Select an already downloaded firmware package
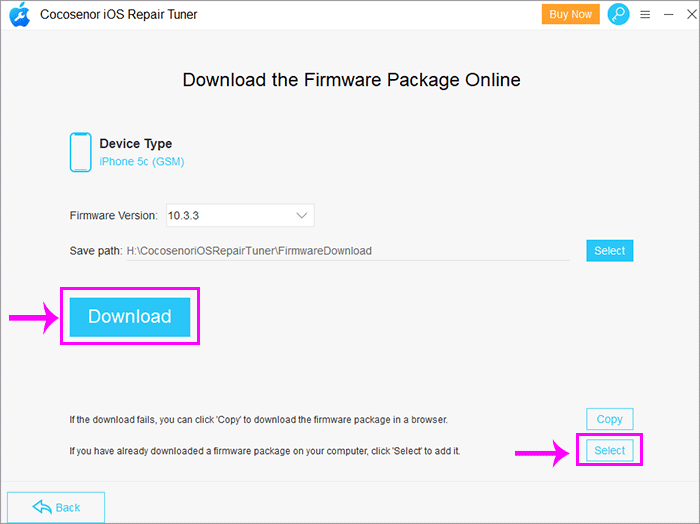This screenshot has height=524, width=700. pyautogui.click(x=609, y=450)
